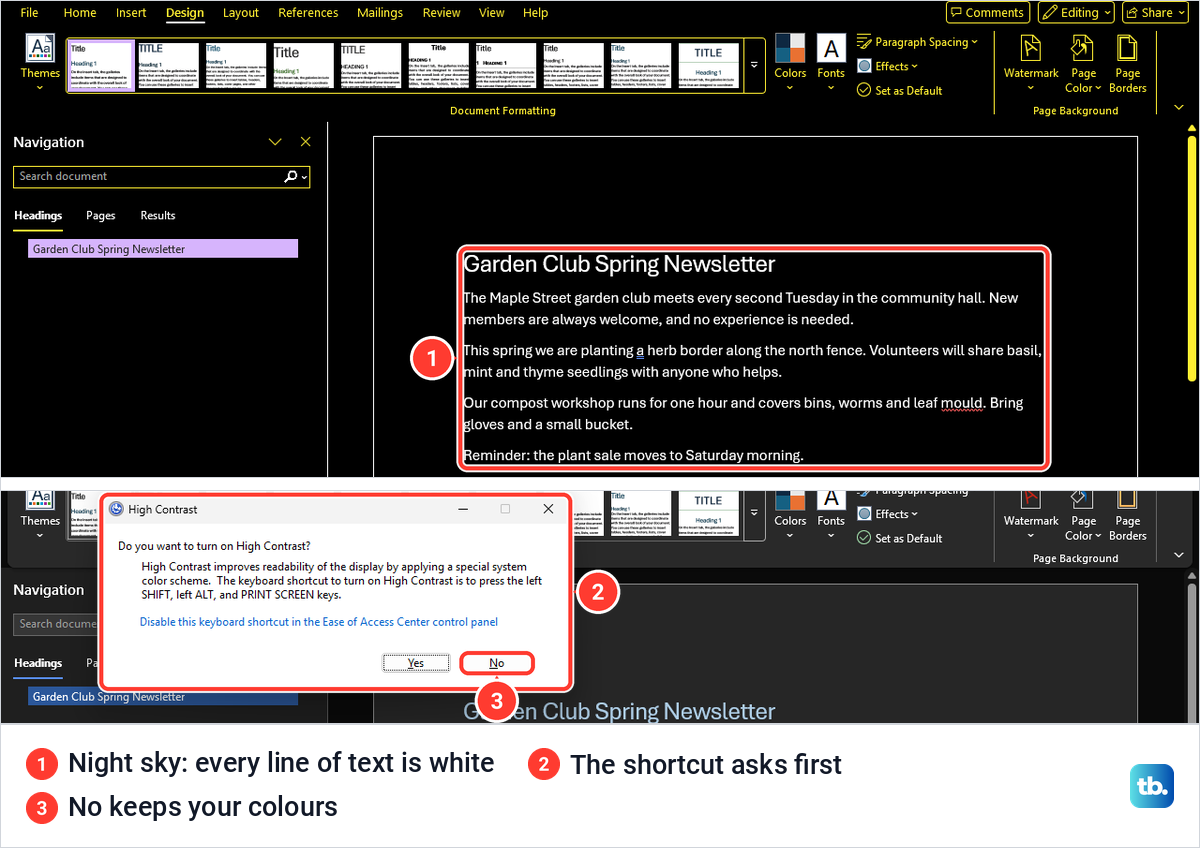The width and height of the screenshot is (1200, 848).
Task: Open the File menu
Action: 30,13
